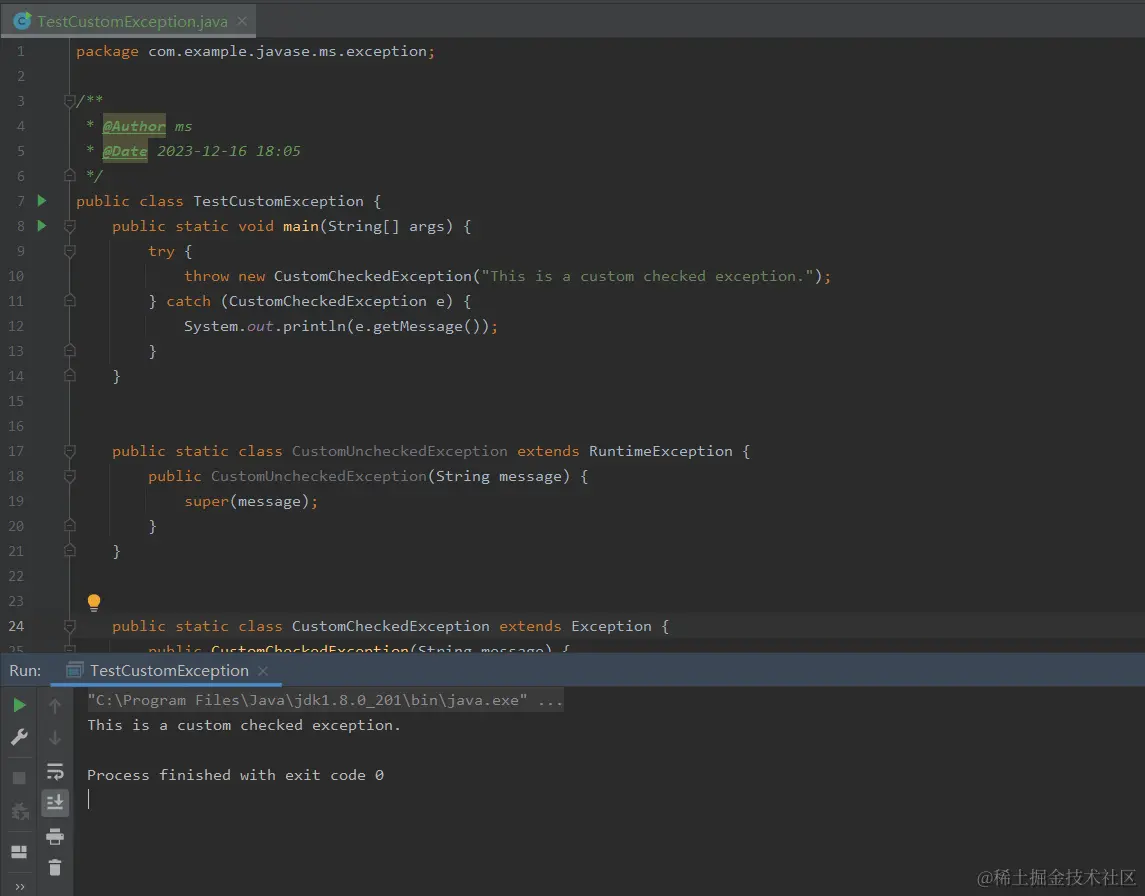Click fold end marker at line 14

click(69, 375)
